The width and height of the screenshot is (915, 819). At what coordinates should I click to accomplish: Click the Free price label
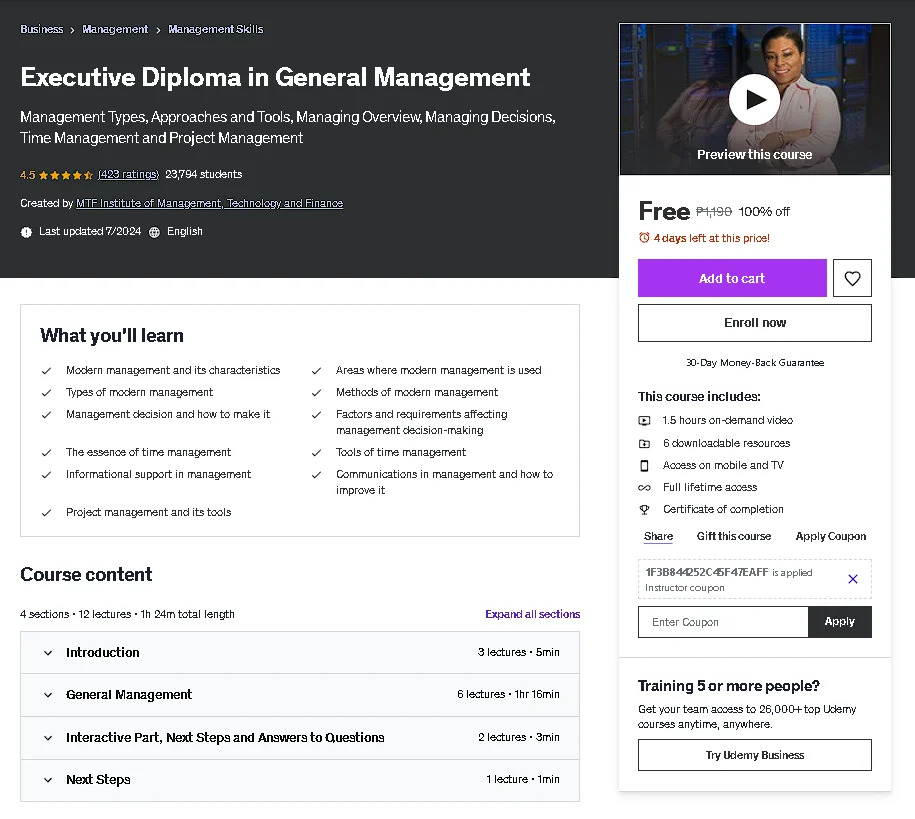[664, 211]
